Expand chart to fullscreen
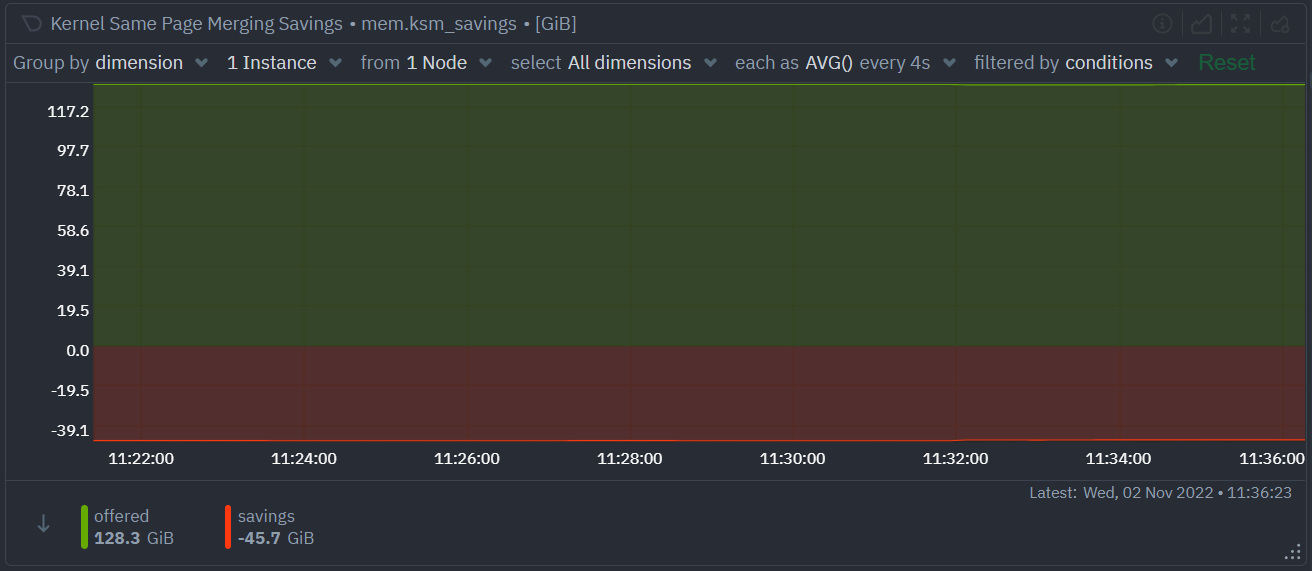1312x571 pixels. coord(1240,23)
